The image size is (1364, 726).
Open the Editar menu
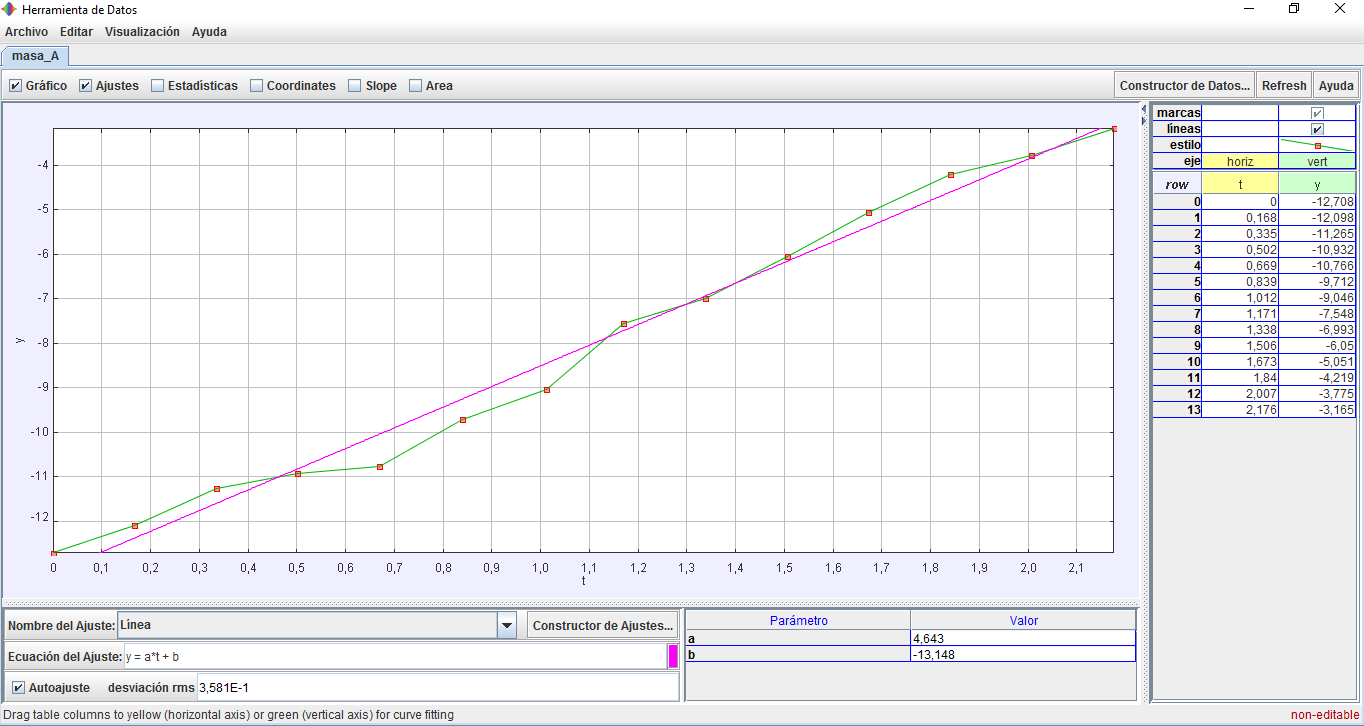click(76, 32)
